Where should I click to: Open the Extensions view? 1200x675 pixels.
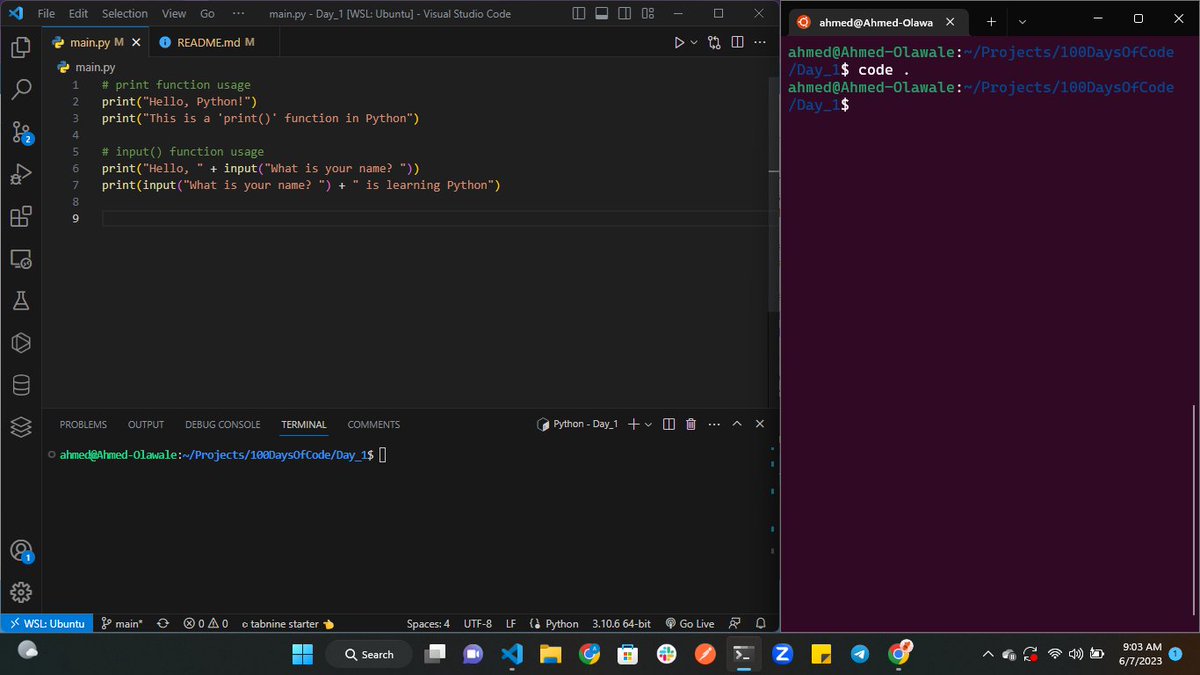[x=21, y=217]
